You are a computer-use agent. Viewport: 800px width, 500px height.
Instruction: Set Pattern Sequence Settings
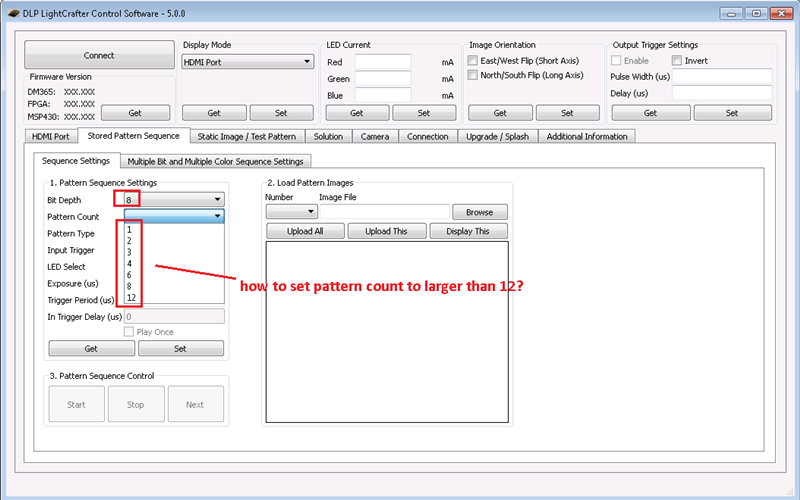tap(181, 348)
